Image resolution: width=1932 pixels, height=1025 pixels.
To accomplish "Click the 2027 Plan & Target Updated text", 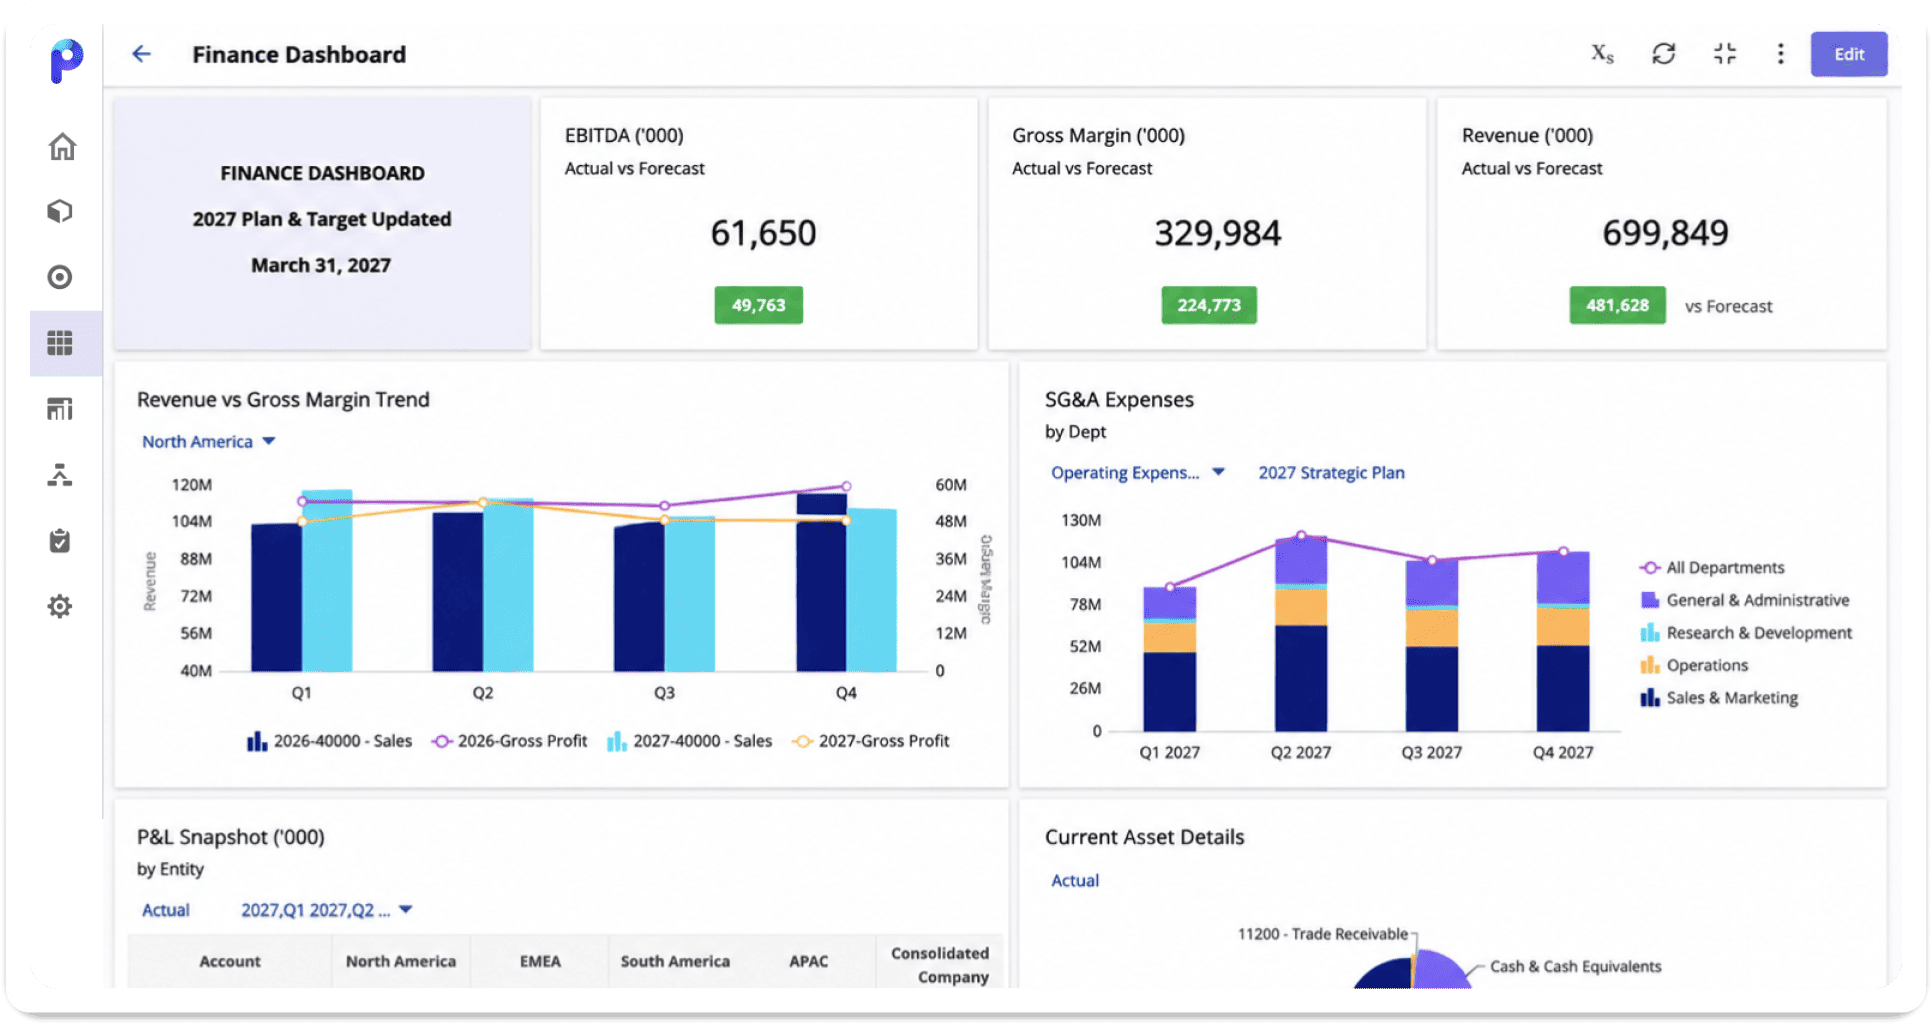I will (322, 219).
